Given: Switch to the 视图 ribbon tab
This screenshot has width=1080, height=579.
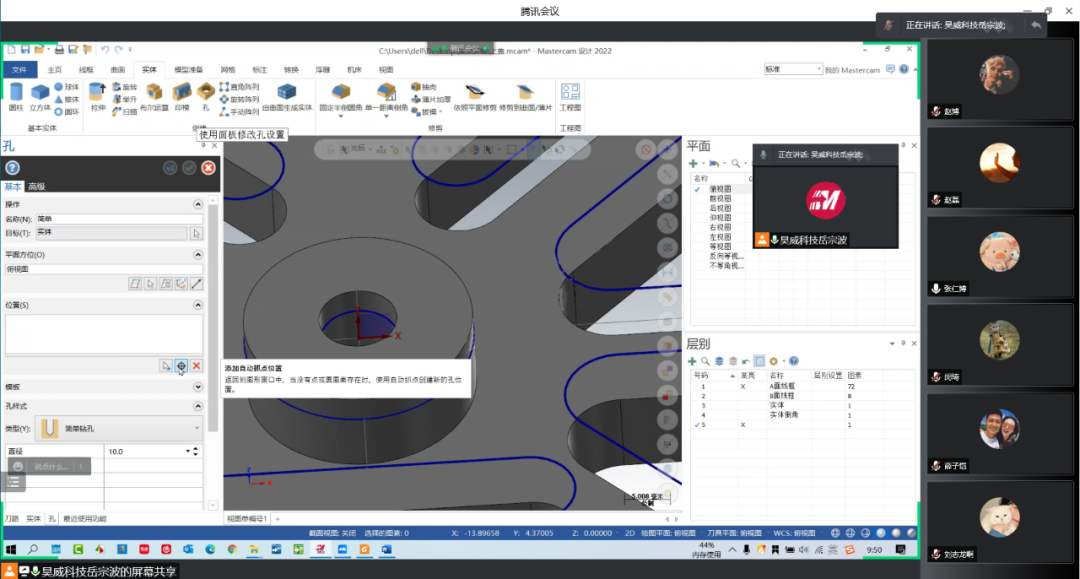Looking at the screenshot, I should [x=386, y=70].
